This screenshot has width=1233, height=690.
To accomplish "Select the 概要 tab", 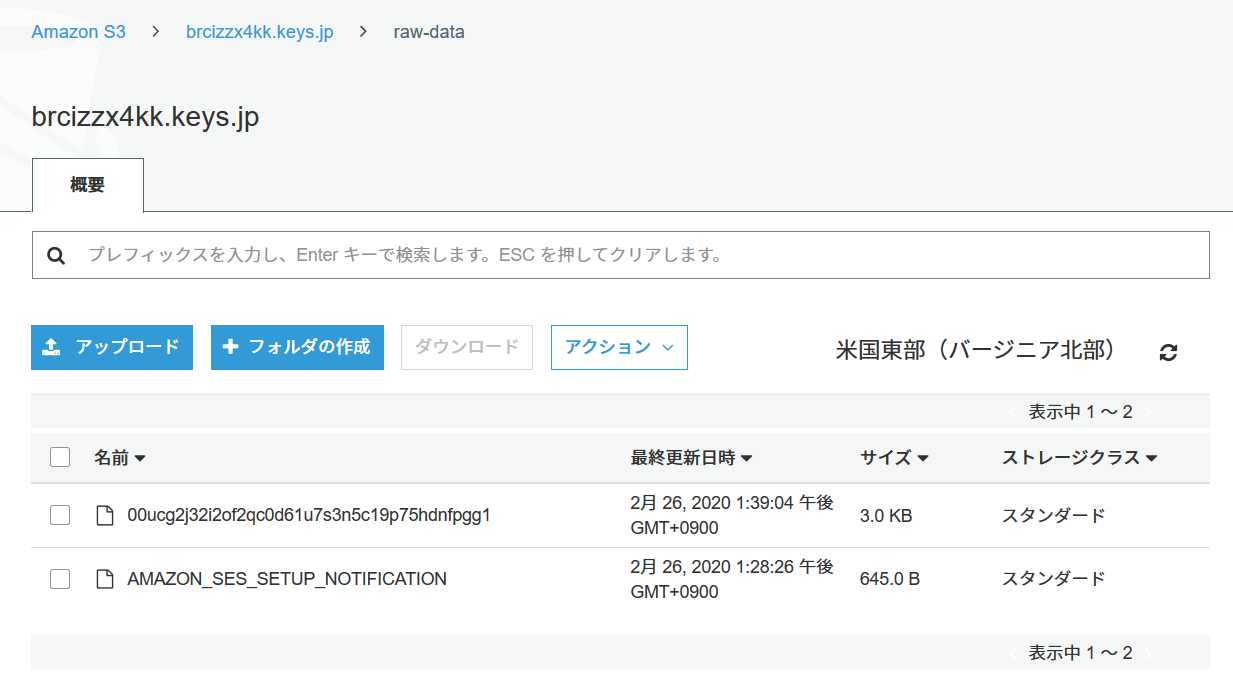I will pyautogui.click(x=88, y=185).
